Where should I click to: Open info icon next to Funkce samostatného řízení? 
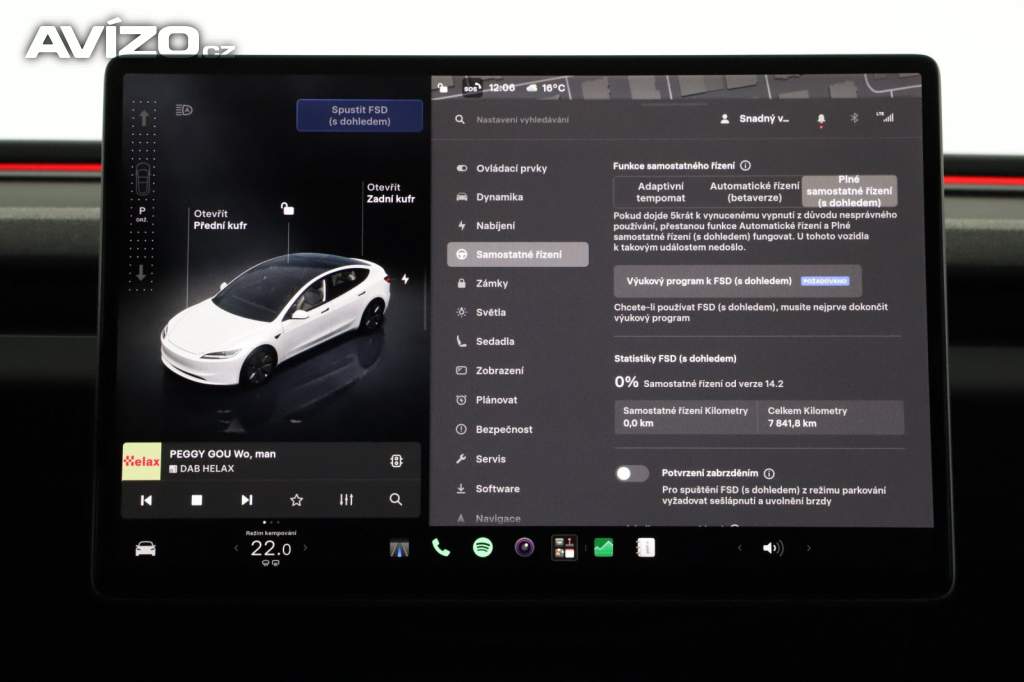tap(745, 165)
